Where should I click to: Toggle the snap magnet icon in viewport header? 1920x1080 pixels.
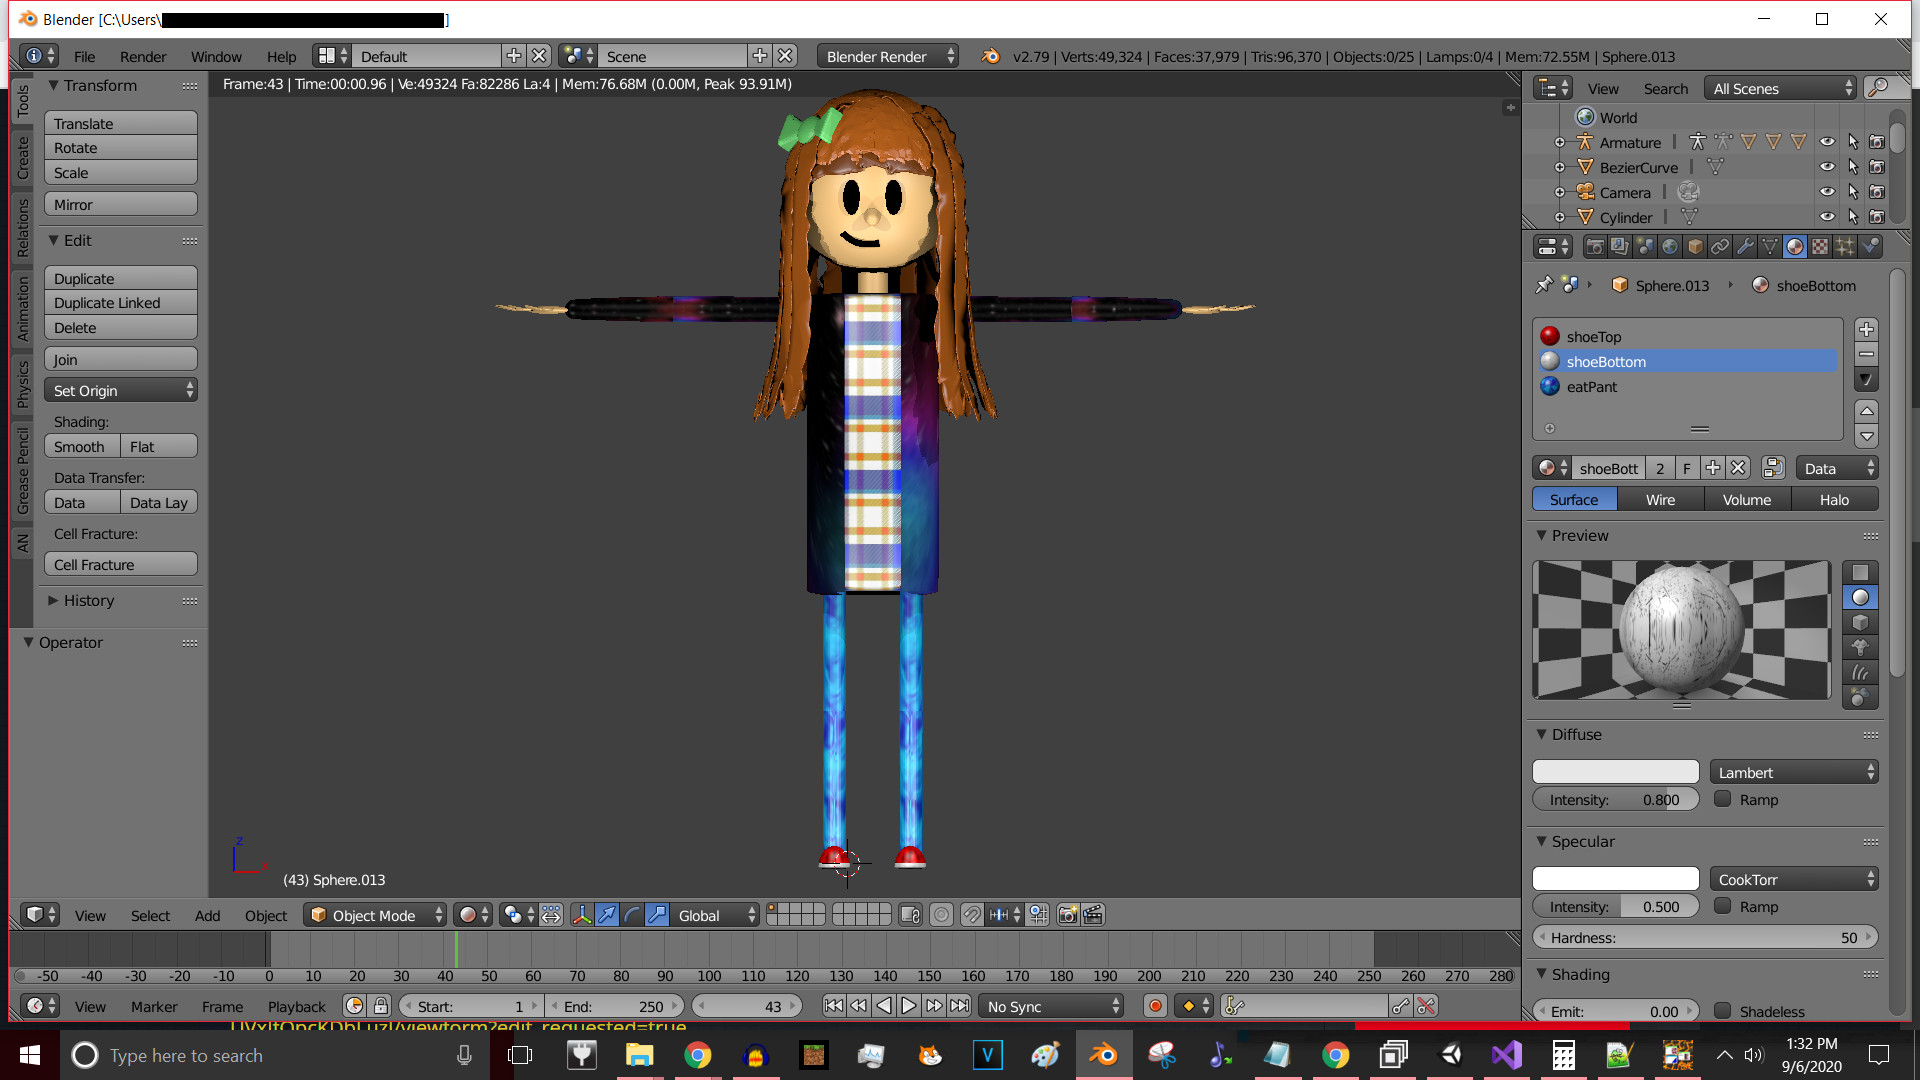click(x=972, y=915)
